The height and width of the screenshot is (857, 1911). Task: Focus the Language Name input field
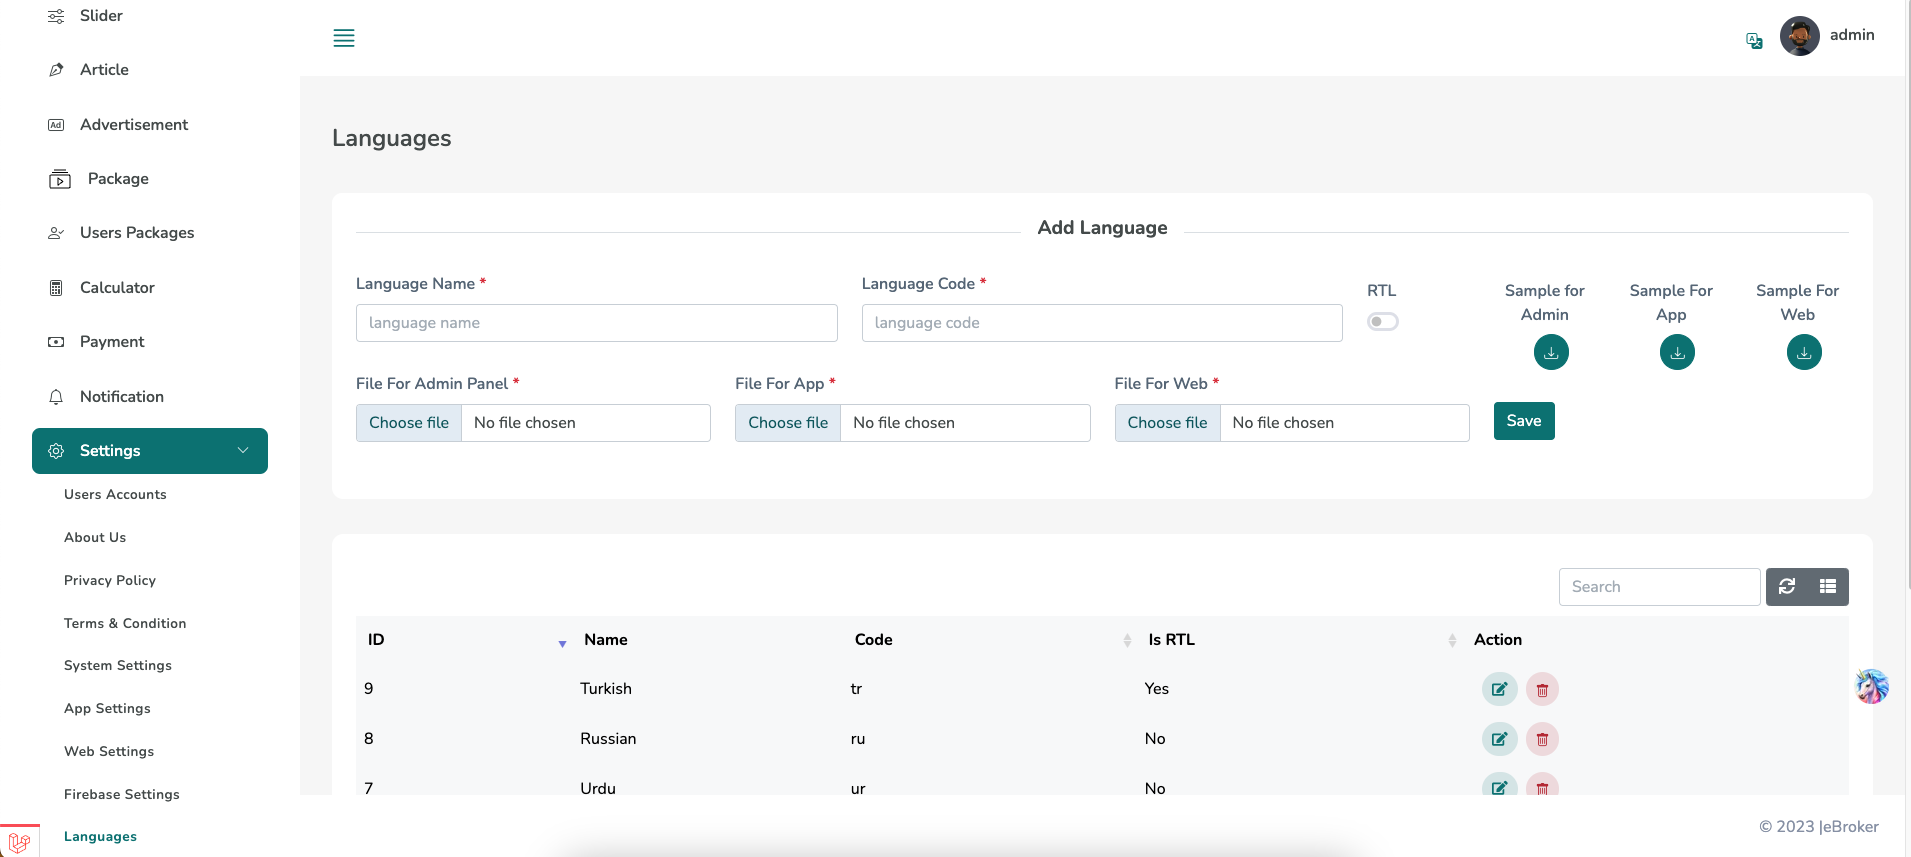(x=597, y=323)
